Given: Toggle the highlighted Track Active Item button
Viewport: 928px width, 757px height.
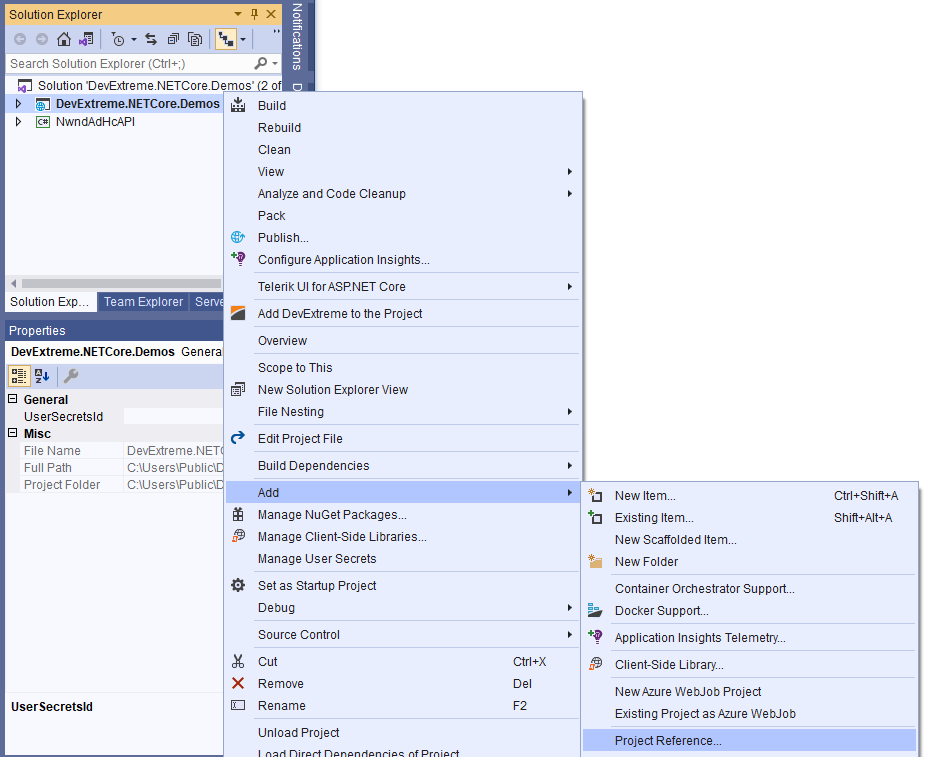Looking at the screenshot, I should pos(225,40).
